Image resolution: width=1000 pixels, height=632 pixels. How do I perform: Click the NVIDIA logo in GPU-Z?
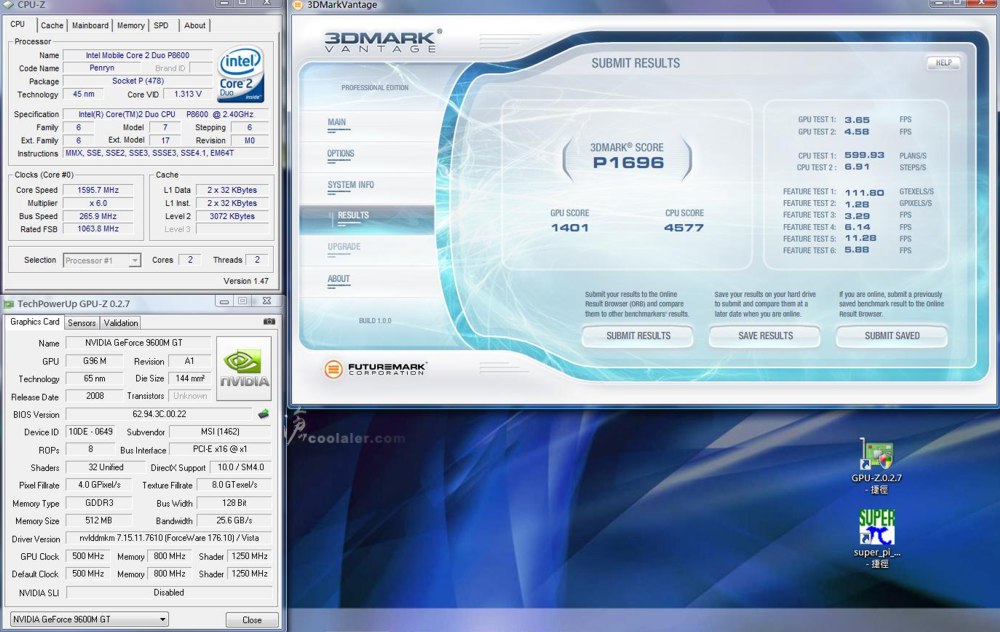pyautogui.click(x=244, y=369)
